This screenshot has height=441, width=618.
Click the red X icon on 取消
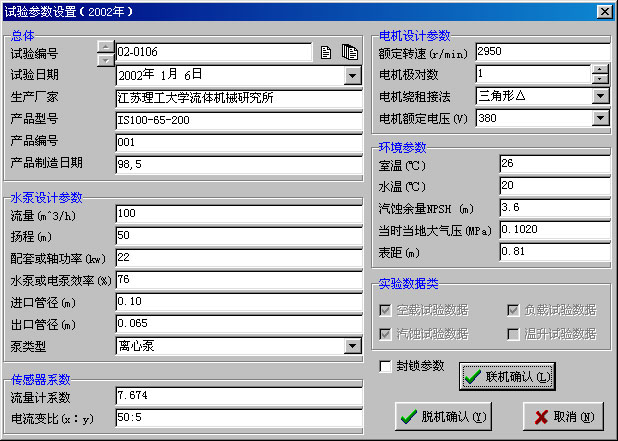[x=541, y=417]
